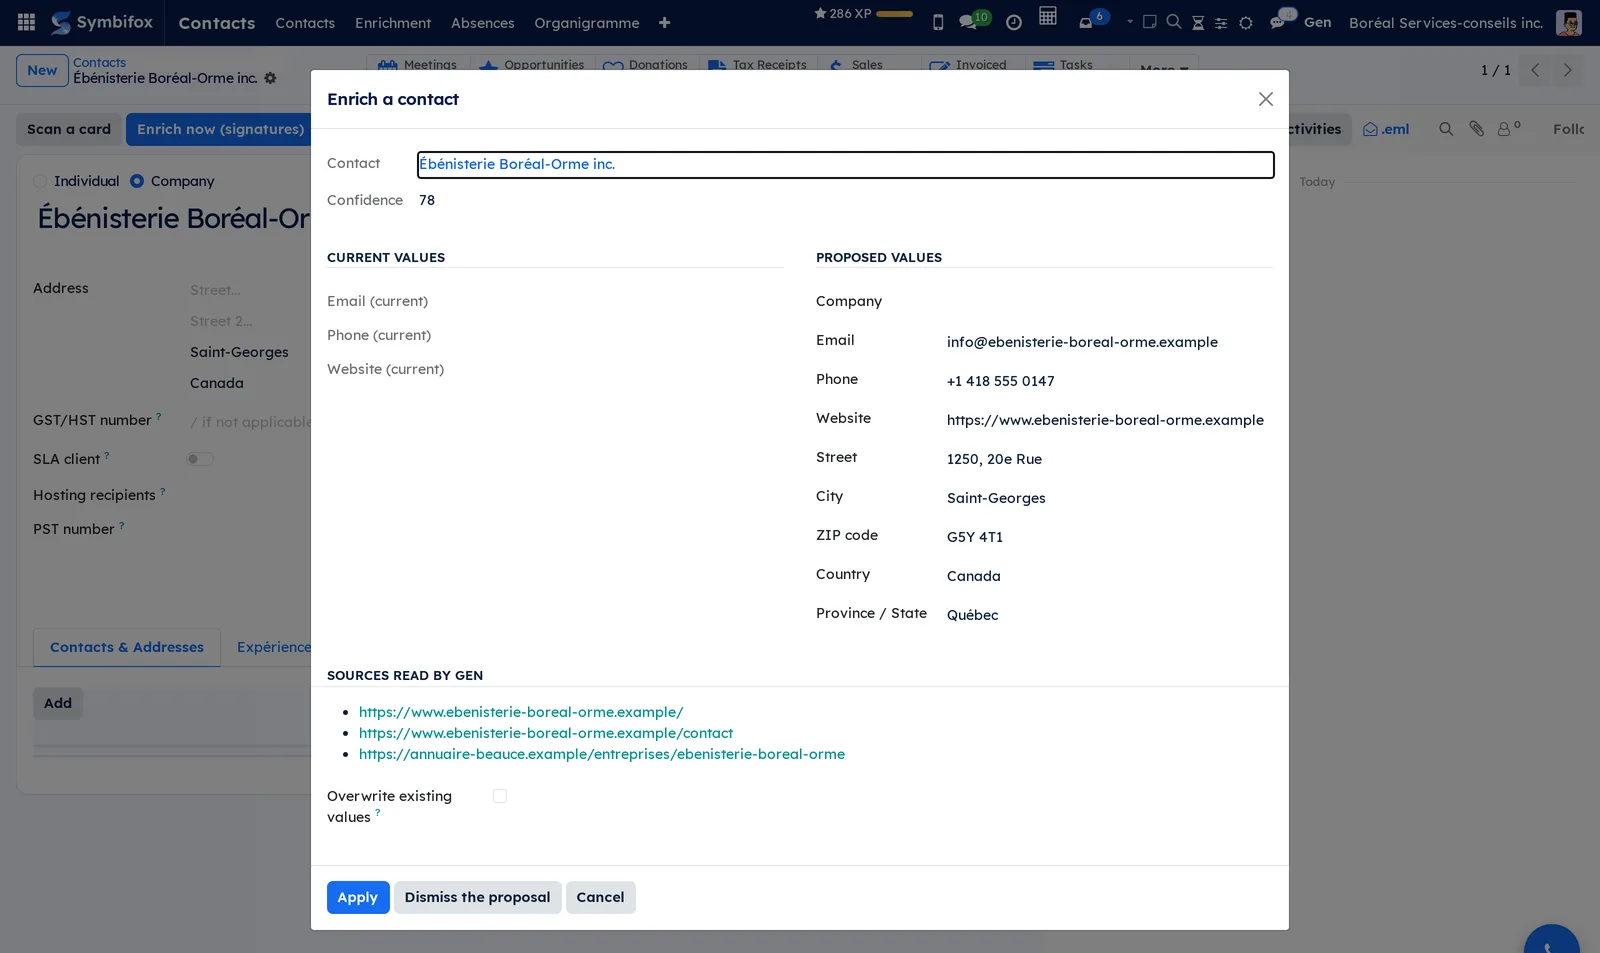Open conversations icon with badge 10
The image size is (1600, 953).
coord(973,20)
